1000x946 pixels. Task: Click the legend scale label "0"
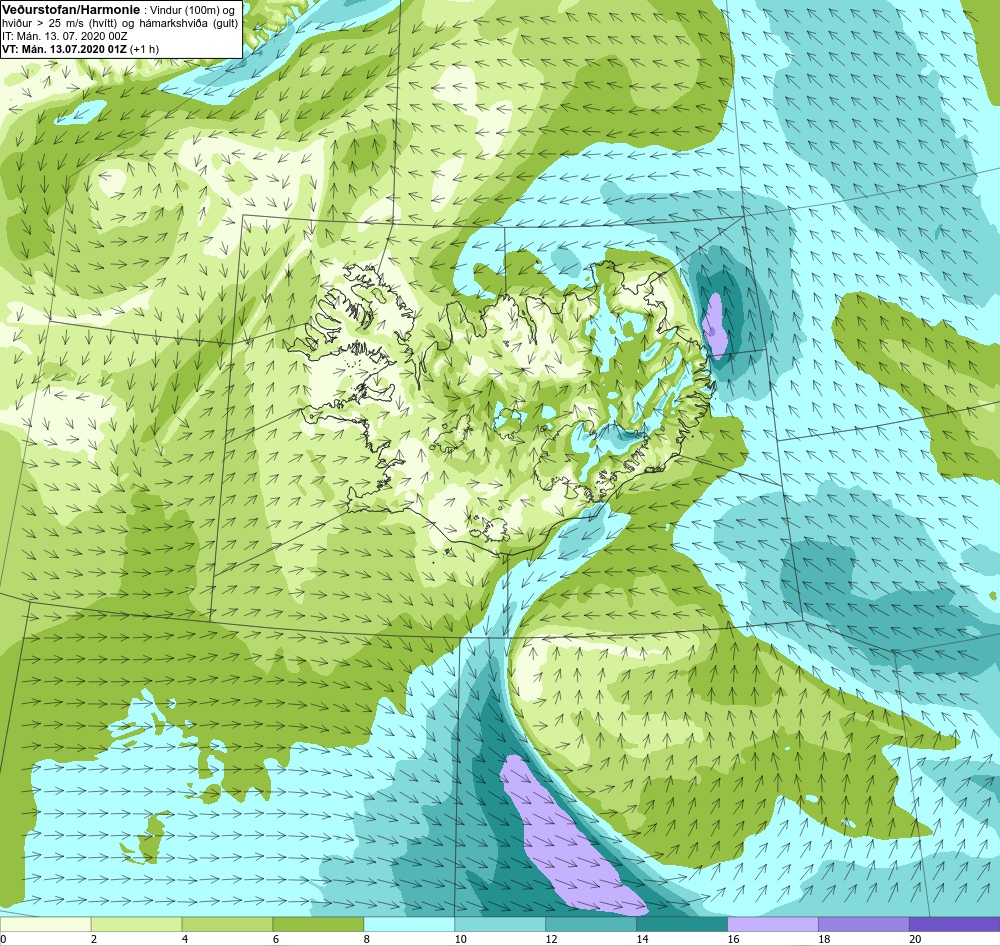(x=3, y=939)
